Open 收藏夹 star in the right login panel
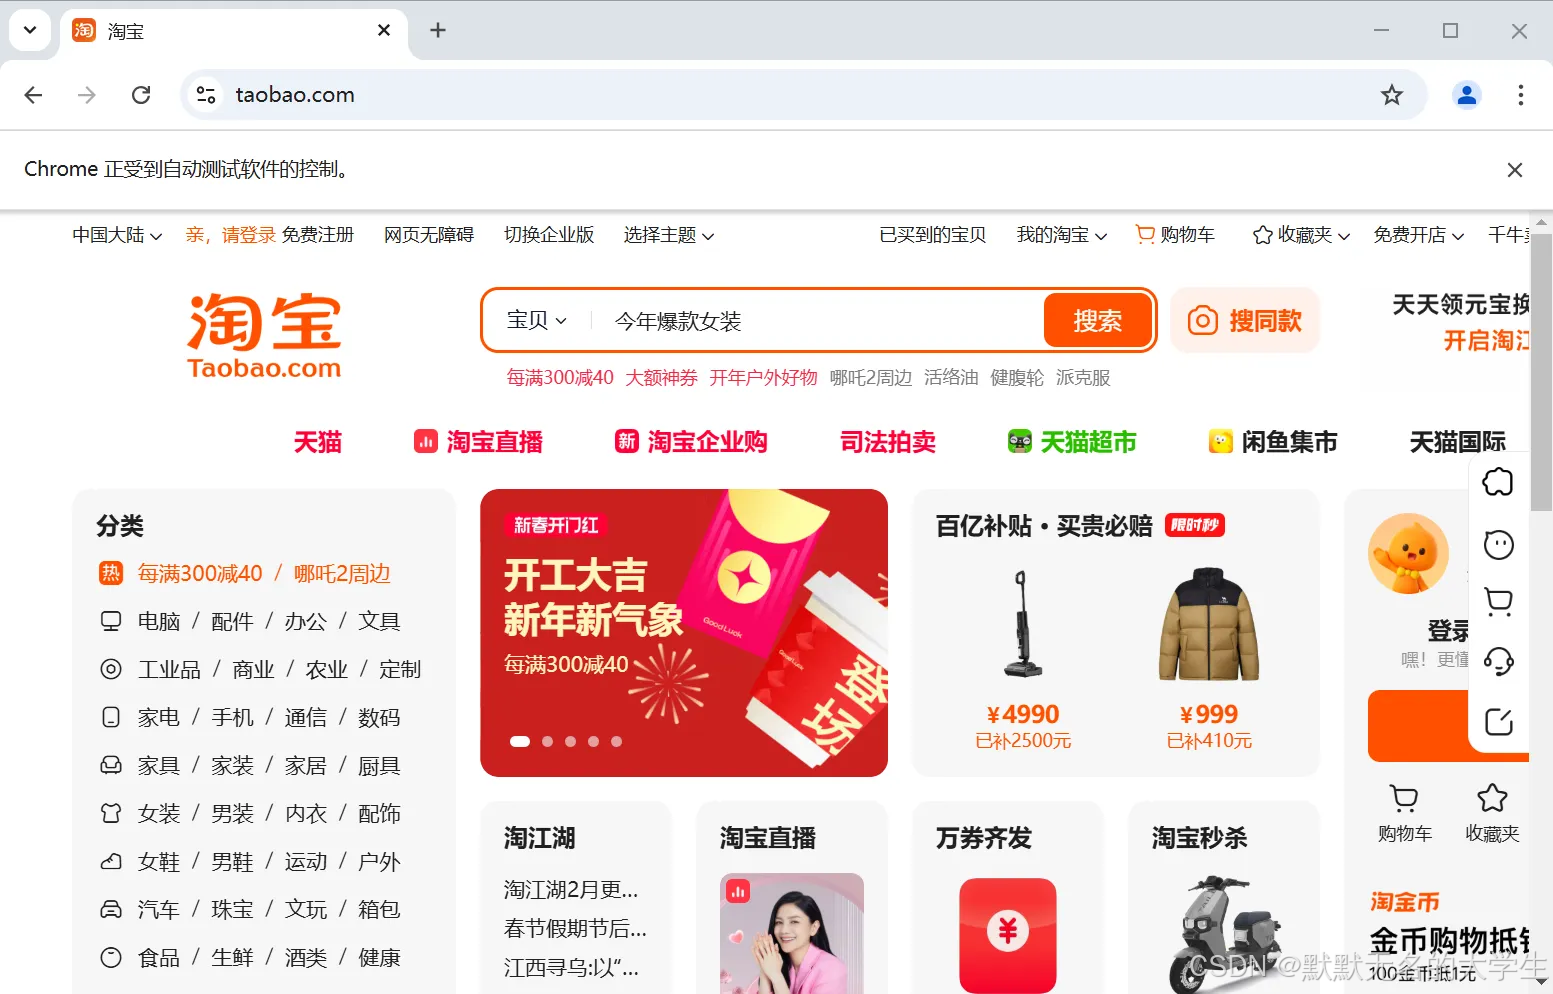Screen dimensions: 1553x994 click(1492, 814)
